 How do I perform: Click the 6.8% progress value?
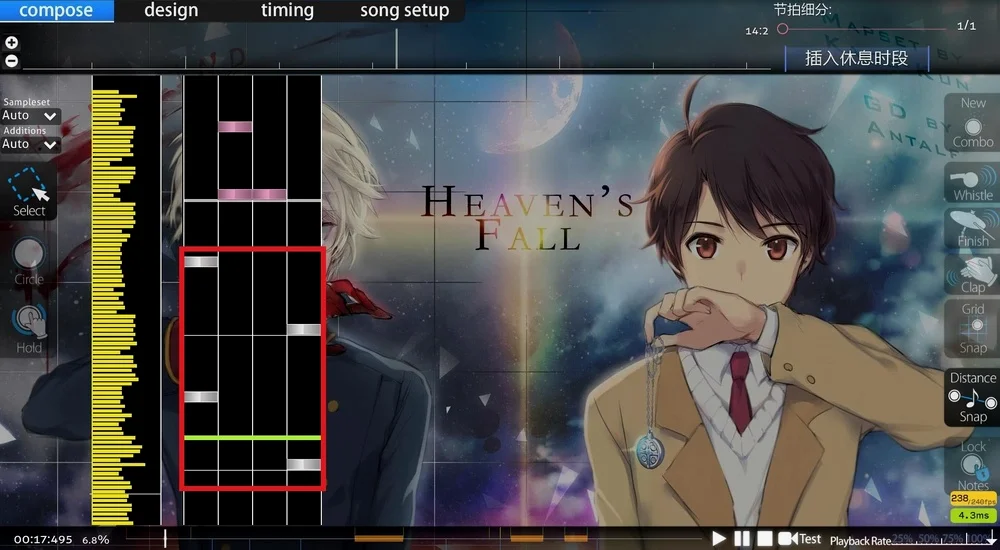96,540
